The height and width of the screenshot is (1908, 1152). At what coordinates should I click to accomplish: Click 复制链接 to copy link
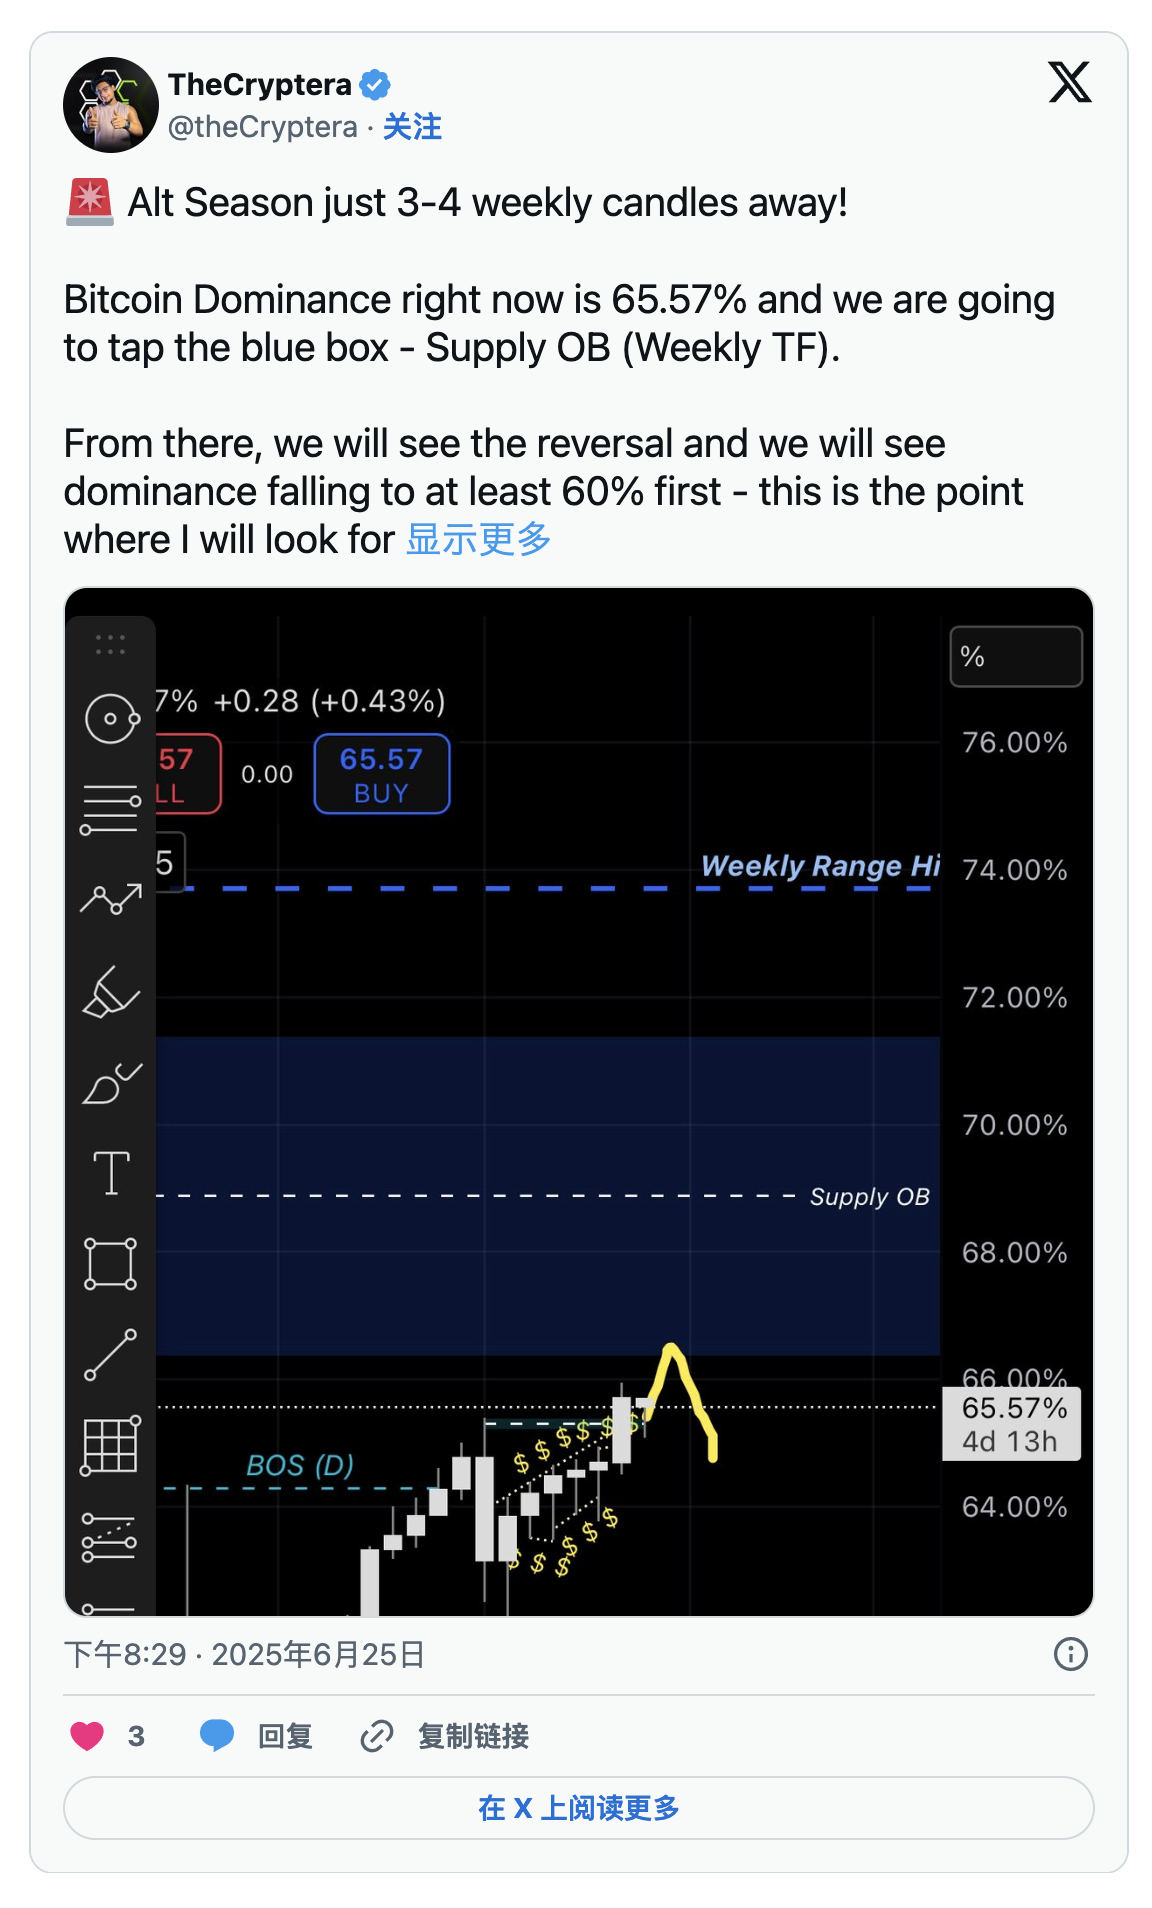[x=445, y=1736]
